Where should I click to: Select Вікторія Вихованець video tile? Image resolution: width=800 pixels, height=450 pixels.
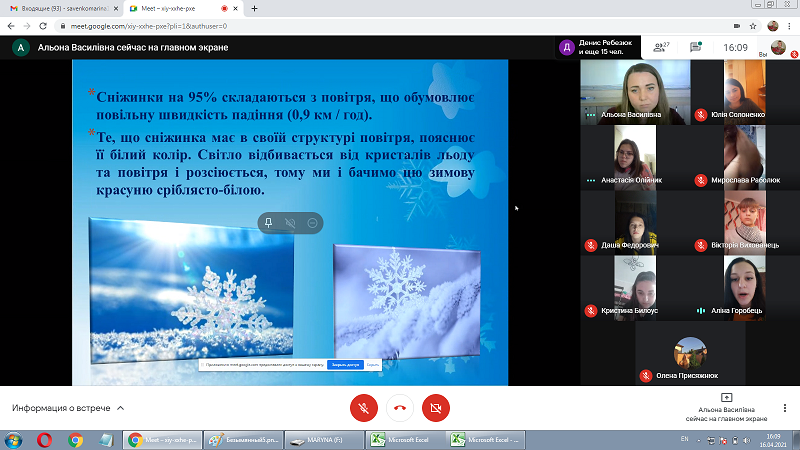745,222
